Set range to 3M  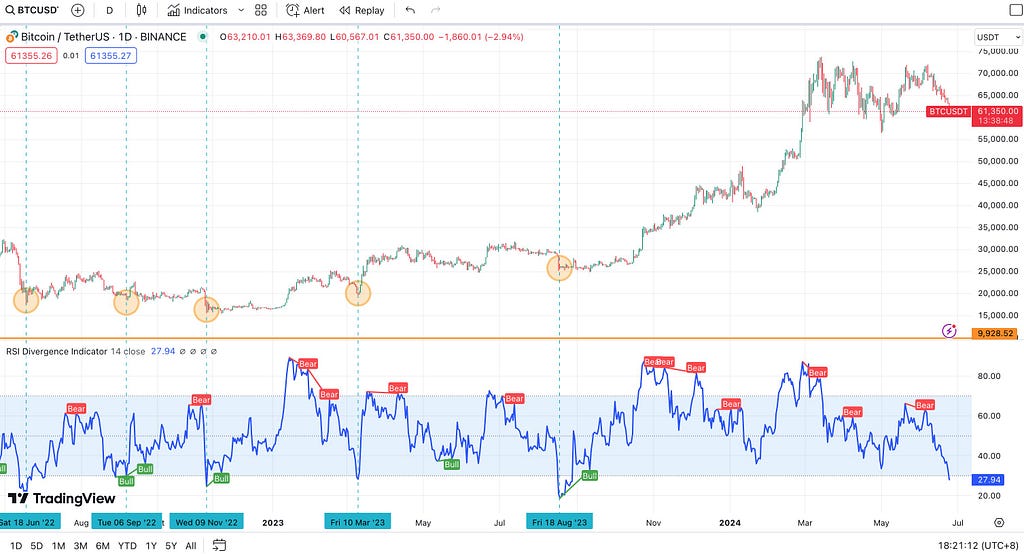80,546
